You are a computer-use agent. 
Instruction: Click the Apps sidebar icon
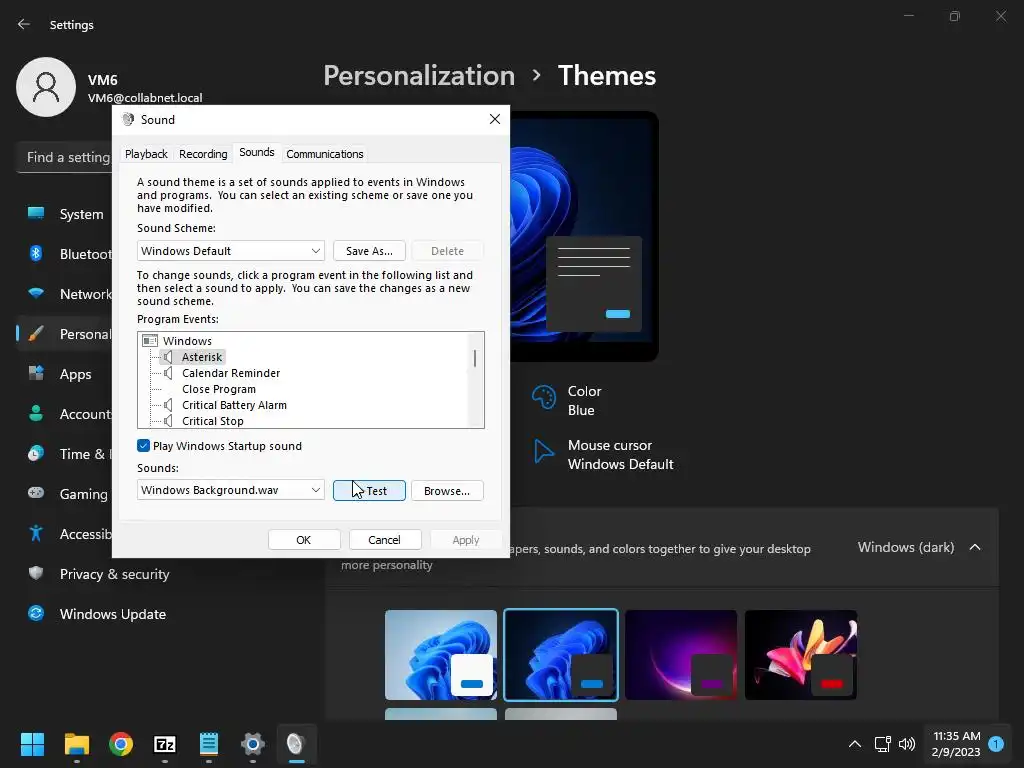[36, 374]
